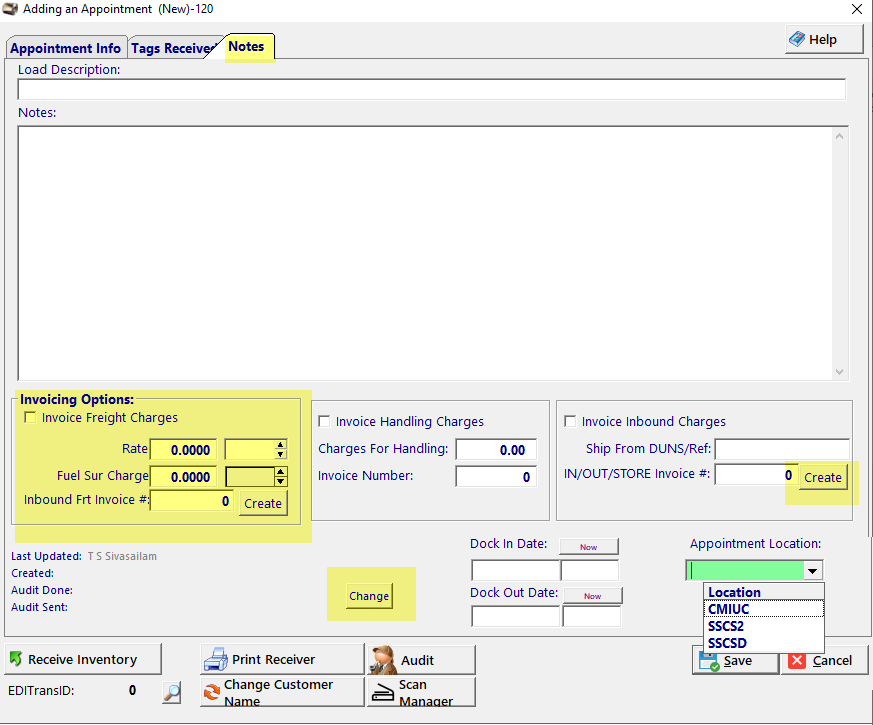The height and width of the screenshot is (725, 873).
Task: Select the Notes tab
Action: coord(246,46)
